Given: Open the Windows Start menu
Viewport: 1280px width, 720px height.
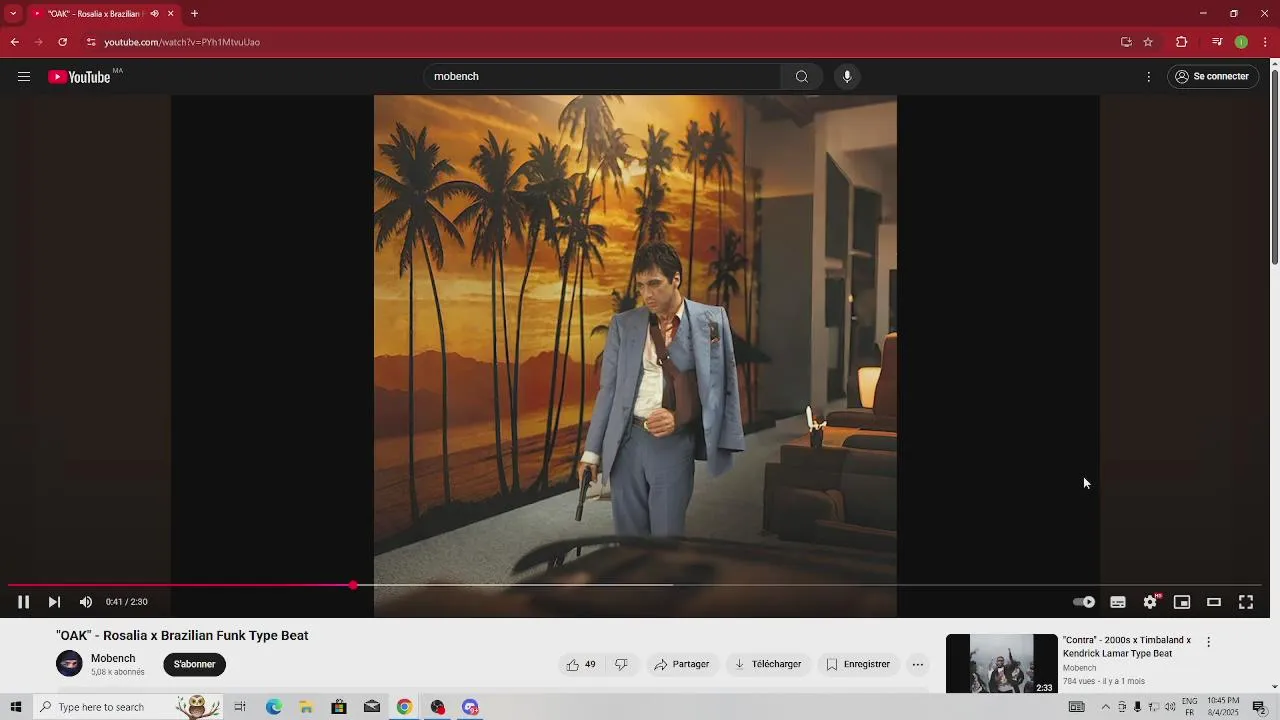Looking at the screenshot, I should [15, 707].
